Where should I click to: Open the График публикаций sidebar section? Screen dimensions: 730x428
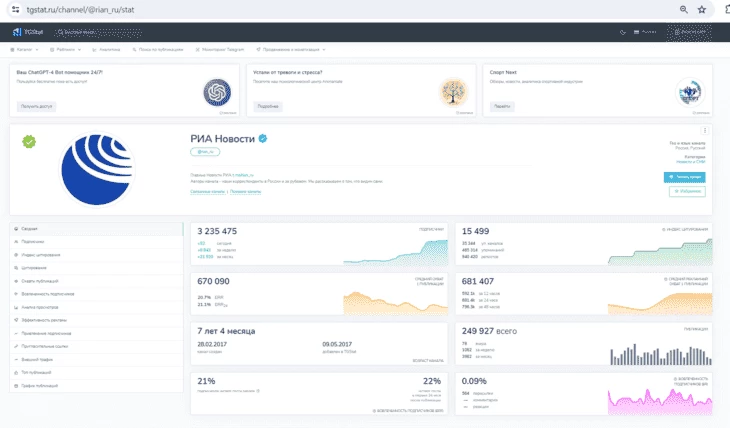[x=96, y=386]
